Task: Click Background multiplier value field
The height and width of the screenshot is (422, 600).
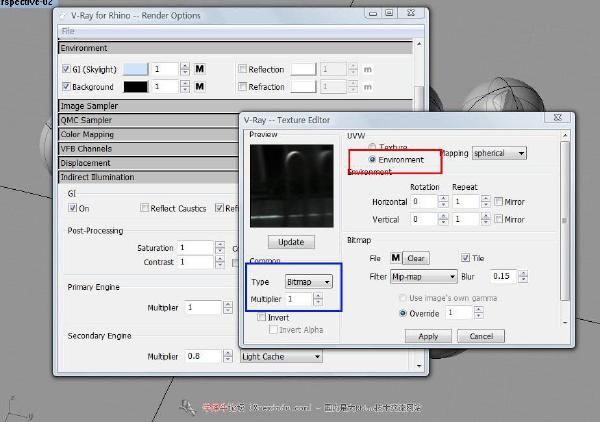Action: [165, 86]
